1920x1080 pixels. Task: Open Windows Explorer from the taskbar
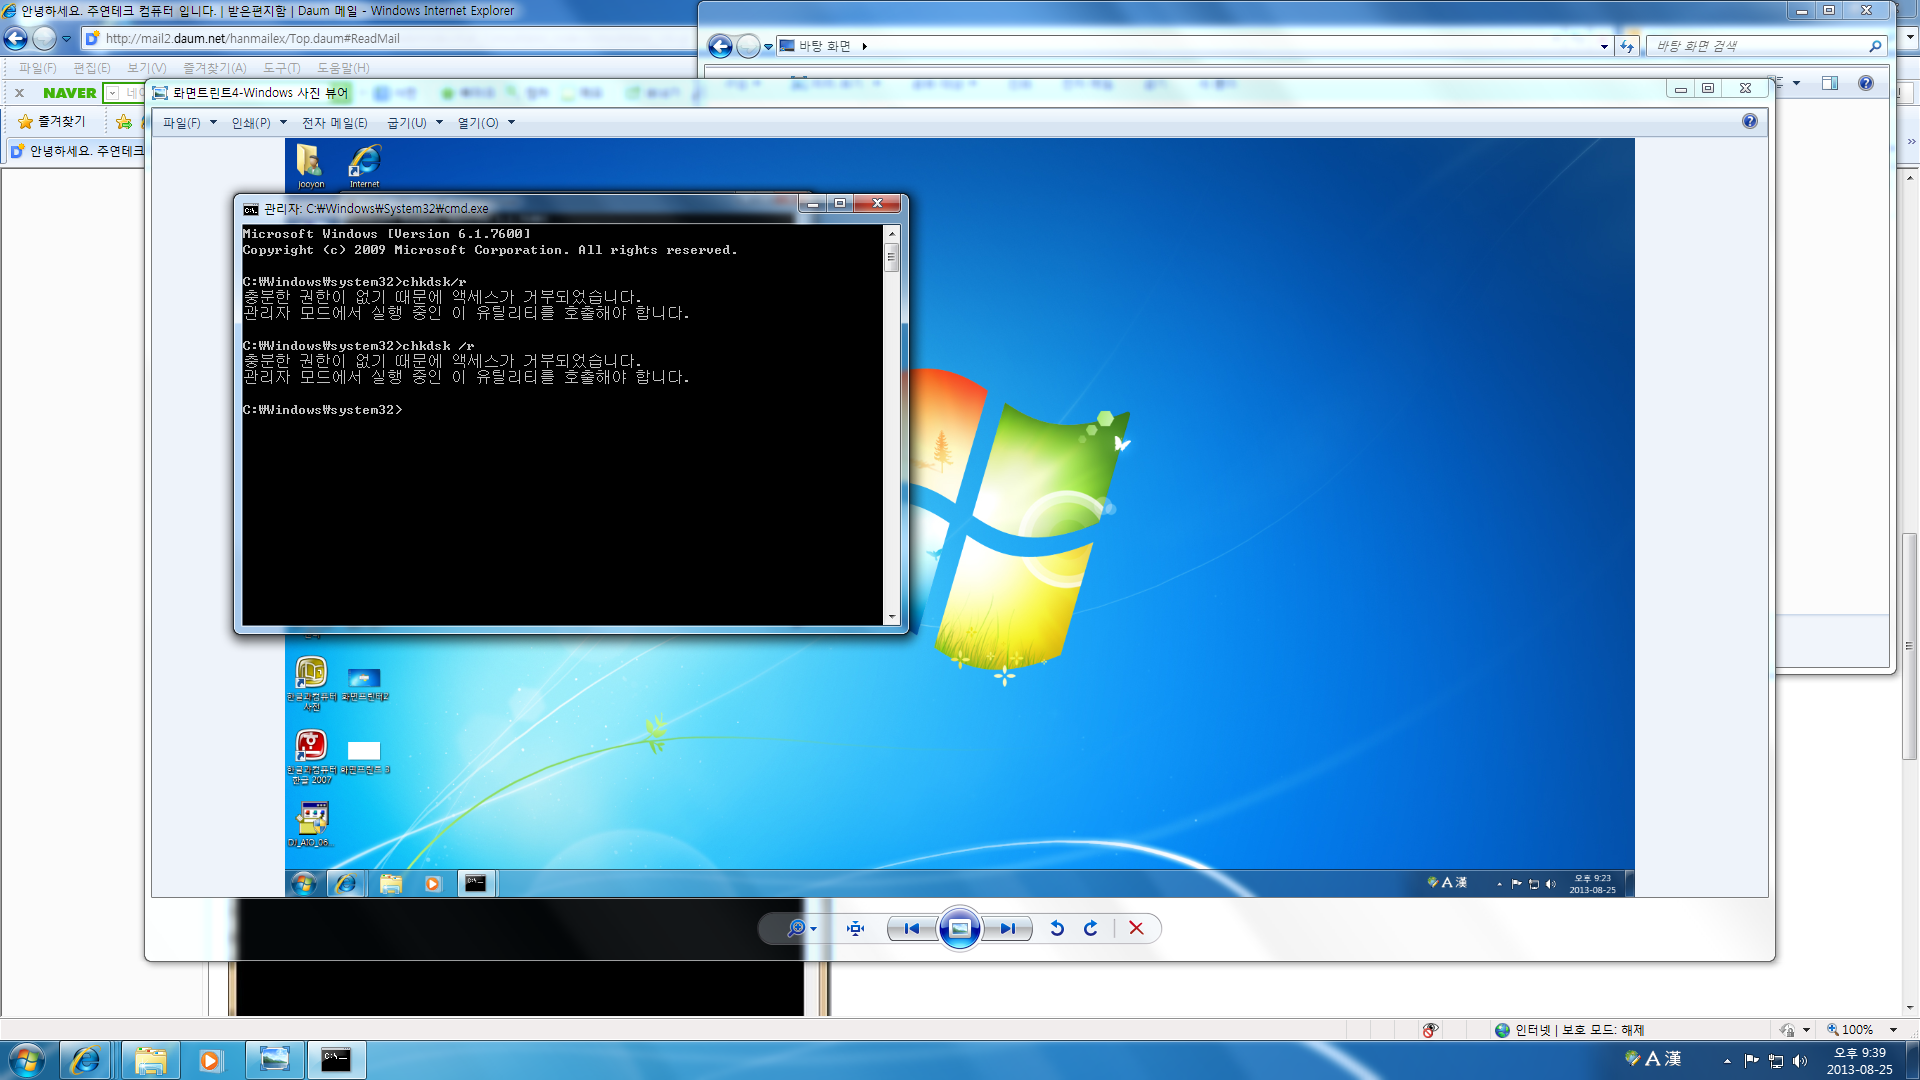(151, 1060)
